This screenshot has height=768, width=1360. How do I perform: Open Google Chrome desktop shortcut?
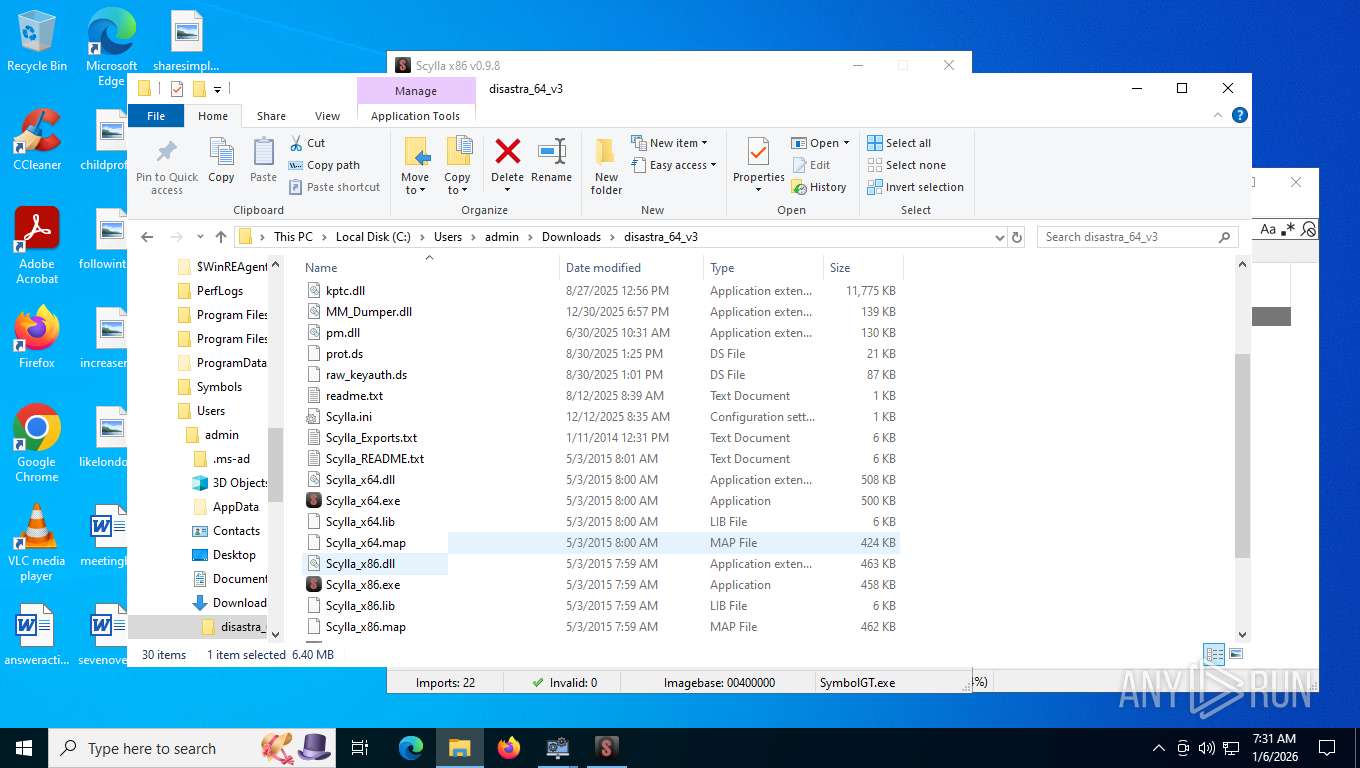tap(37, 443)
